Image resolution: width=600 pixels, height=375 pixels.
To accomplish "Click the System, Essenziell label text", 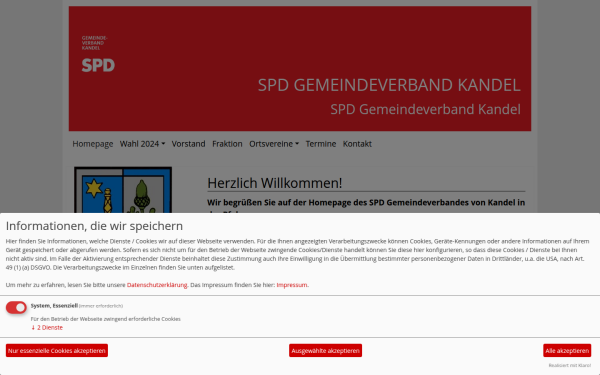I will pos(54,306).
